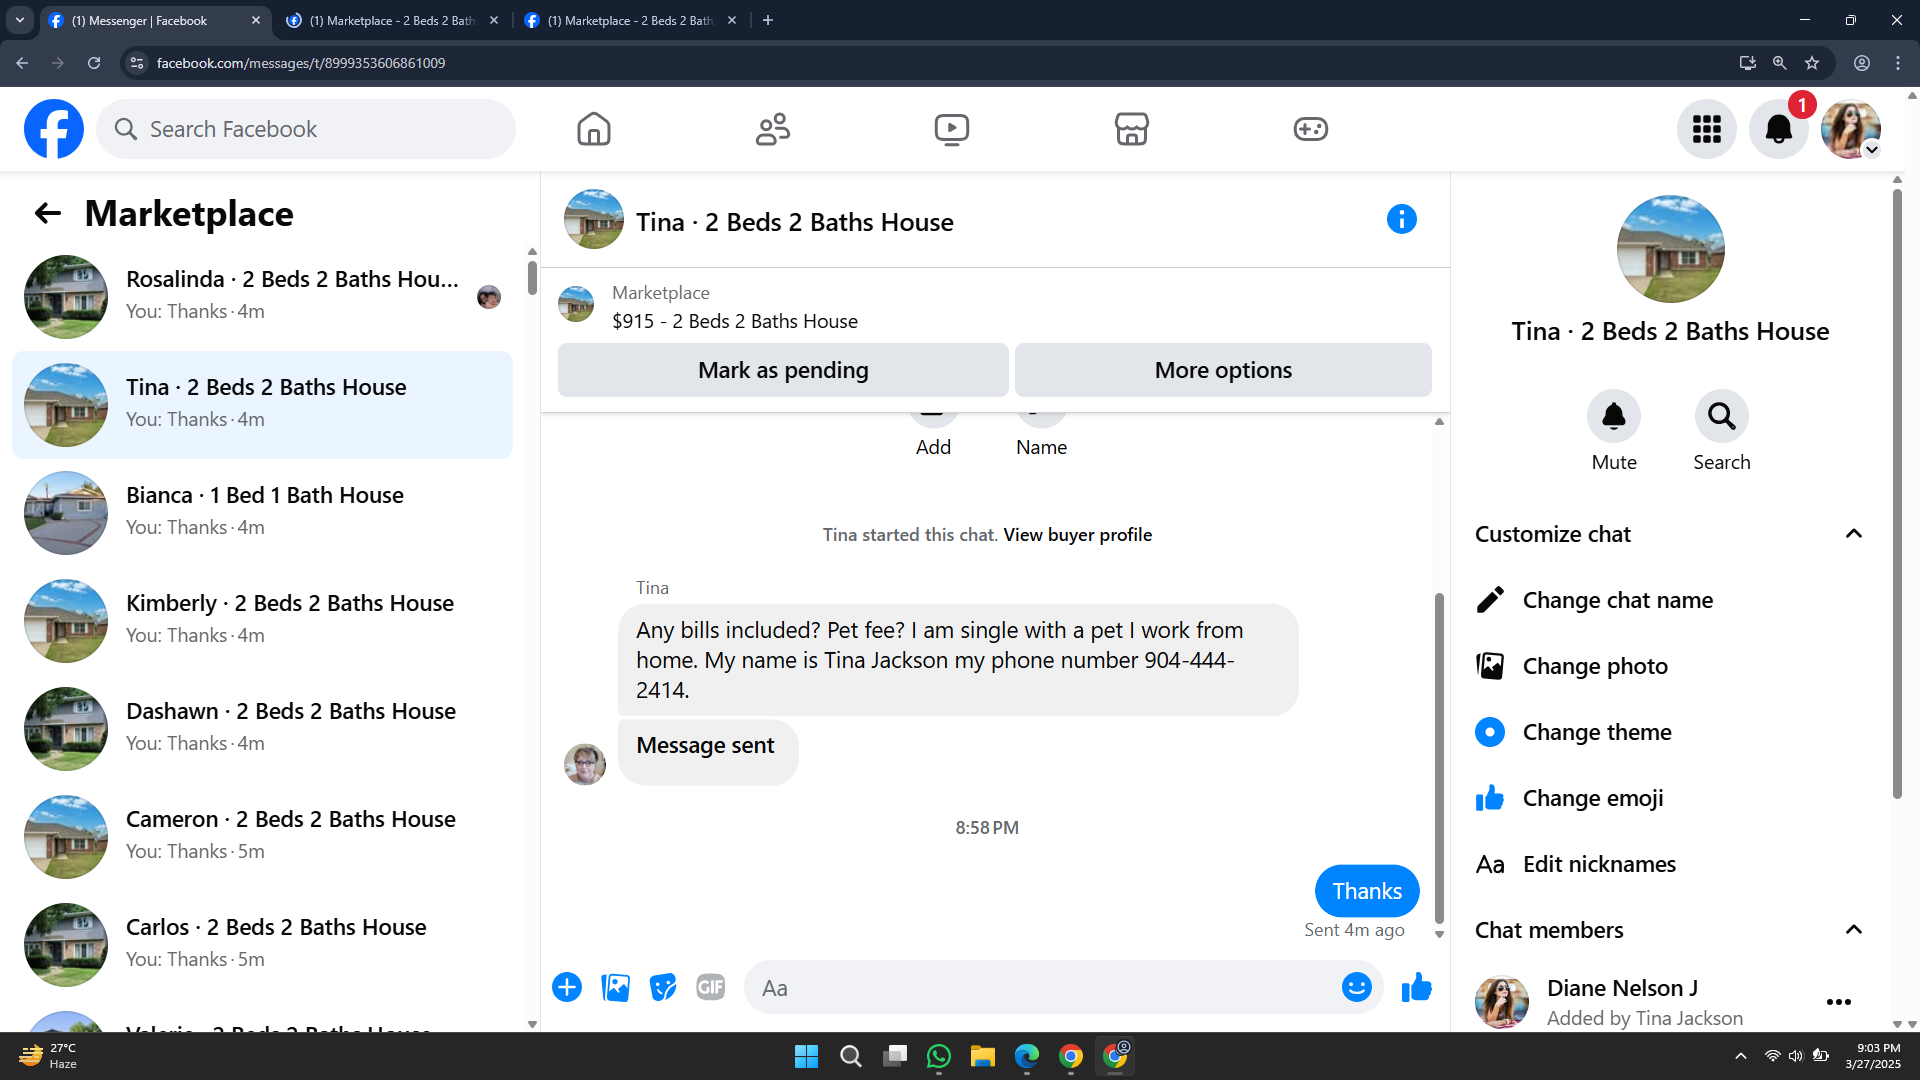Open conversation information icon in chat header
This screenshot has width=1920, height=1080.
point(1402,219)
